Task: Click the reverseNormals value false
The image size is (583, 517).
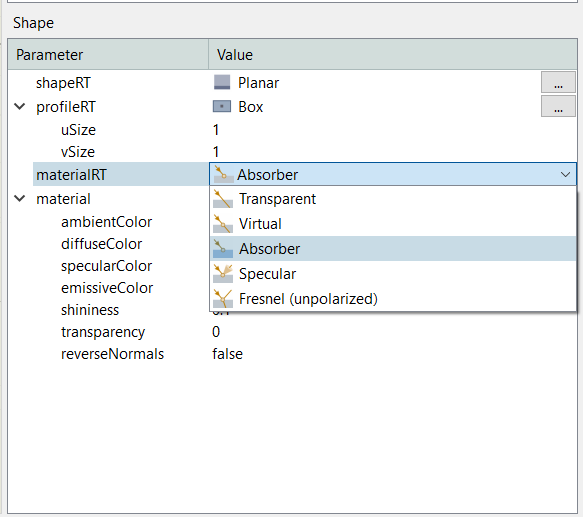Action: pyautogui.click(x=228, y=354)
